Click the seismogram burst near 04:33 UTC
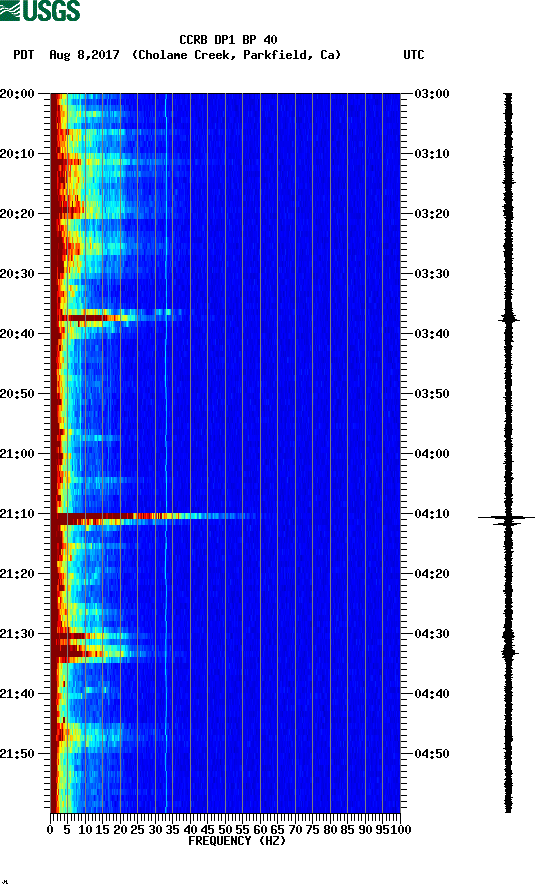Image resolution: width=552 pixels, height=893 pixels. pos(509,653)
